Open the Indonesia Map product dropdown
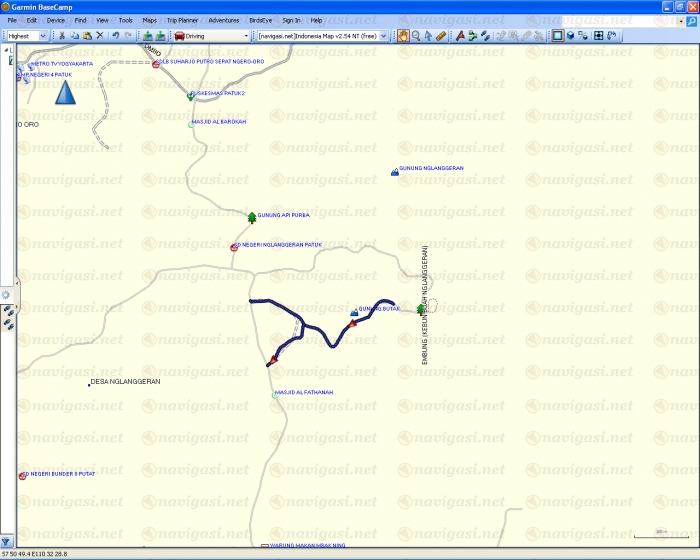Image resolution: width=700 pixels, height=560 pixels. (322, 36)
